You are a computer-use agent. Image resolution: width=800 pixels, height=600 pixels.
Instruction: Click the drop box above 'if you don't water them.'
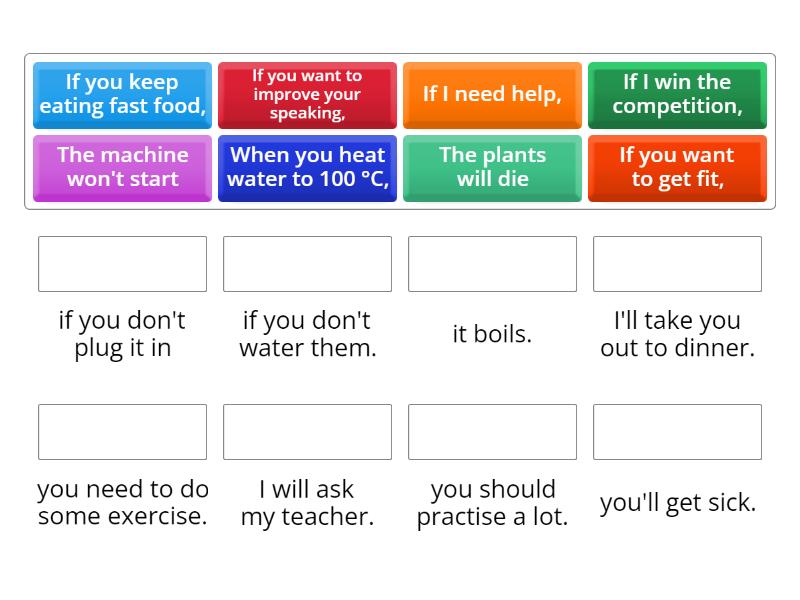[x=307, y=264]
